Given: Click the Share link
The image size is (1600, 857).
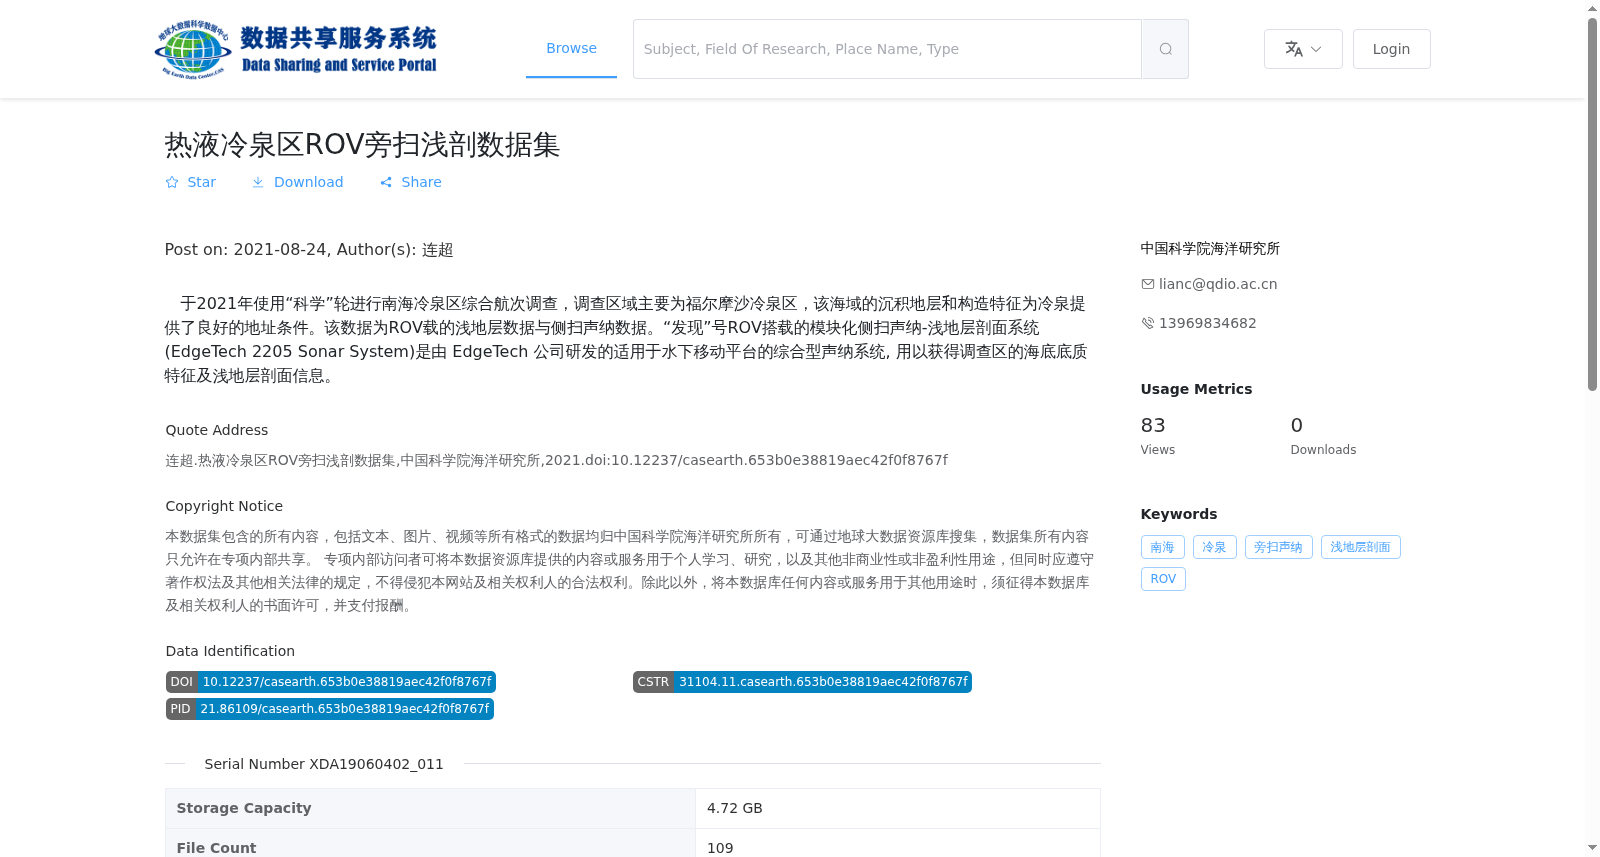Looking at the screenshot, I should 410,182.
